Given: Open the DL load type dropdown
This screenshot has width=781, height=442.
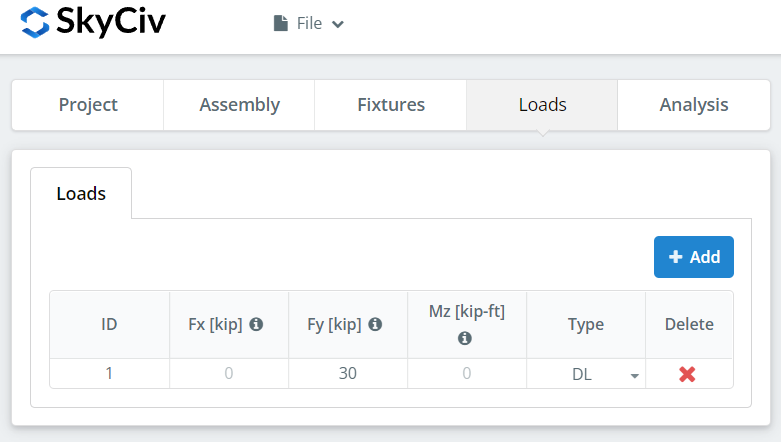Looking at the screenshot, I should [590, 374].
